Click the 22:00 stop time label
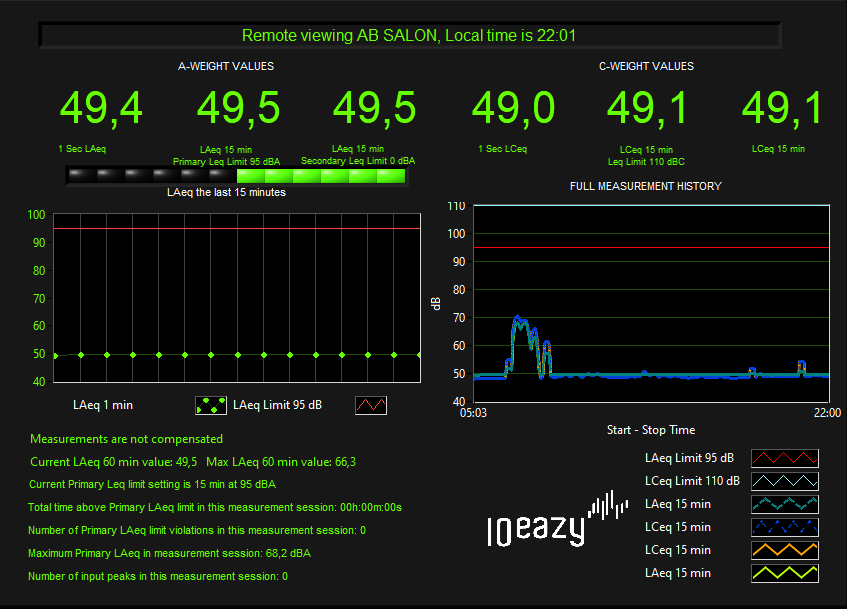The width and height of the screenshot is (847, 611). 826,412
